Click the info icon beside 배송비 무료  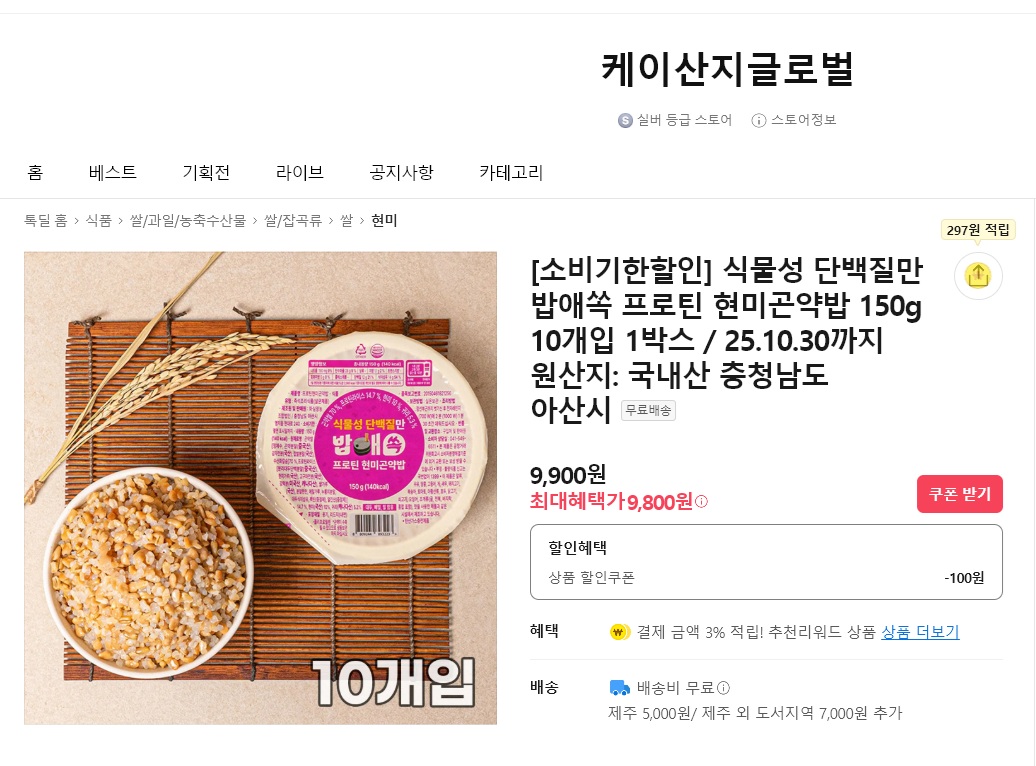(723, 688)
